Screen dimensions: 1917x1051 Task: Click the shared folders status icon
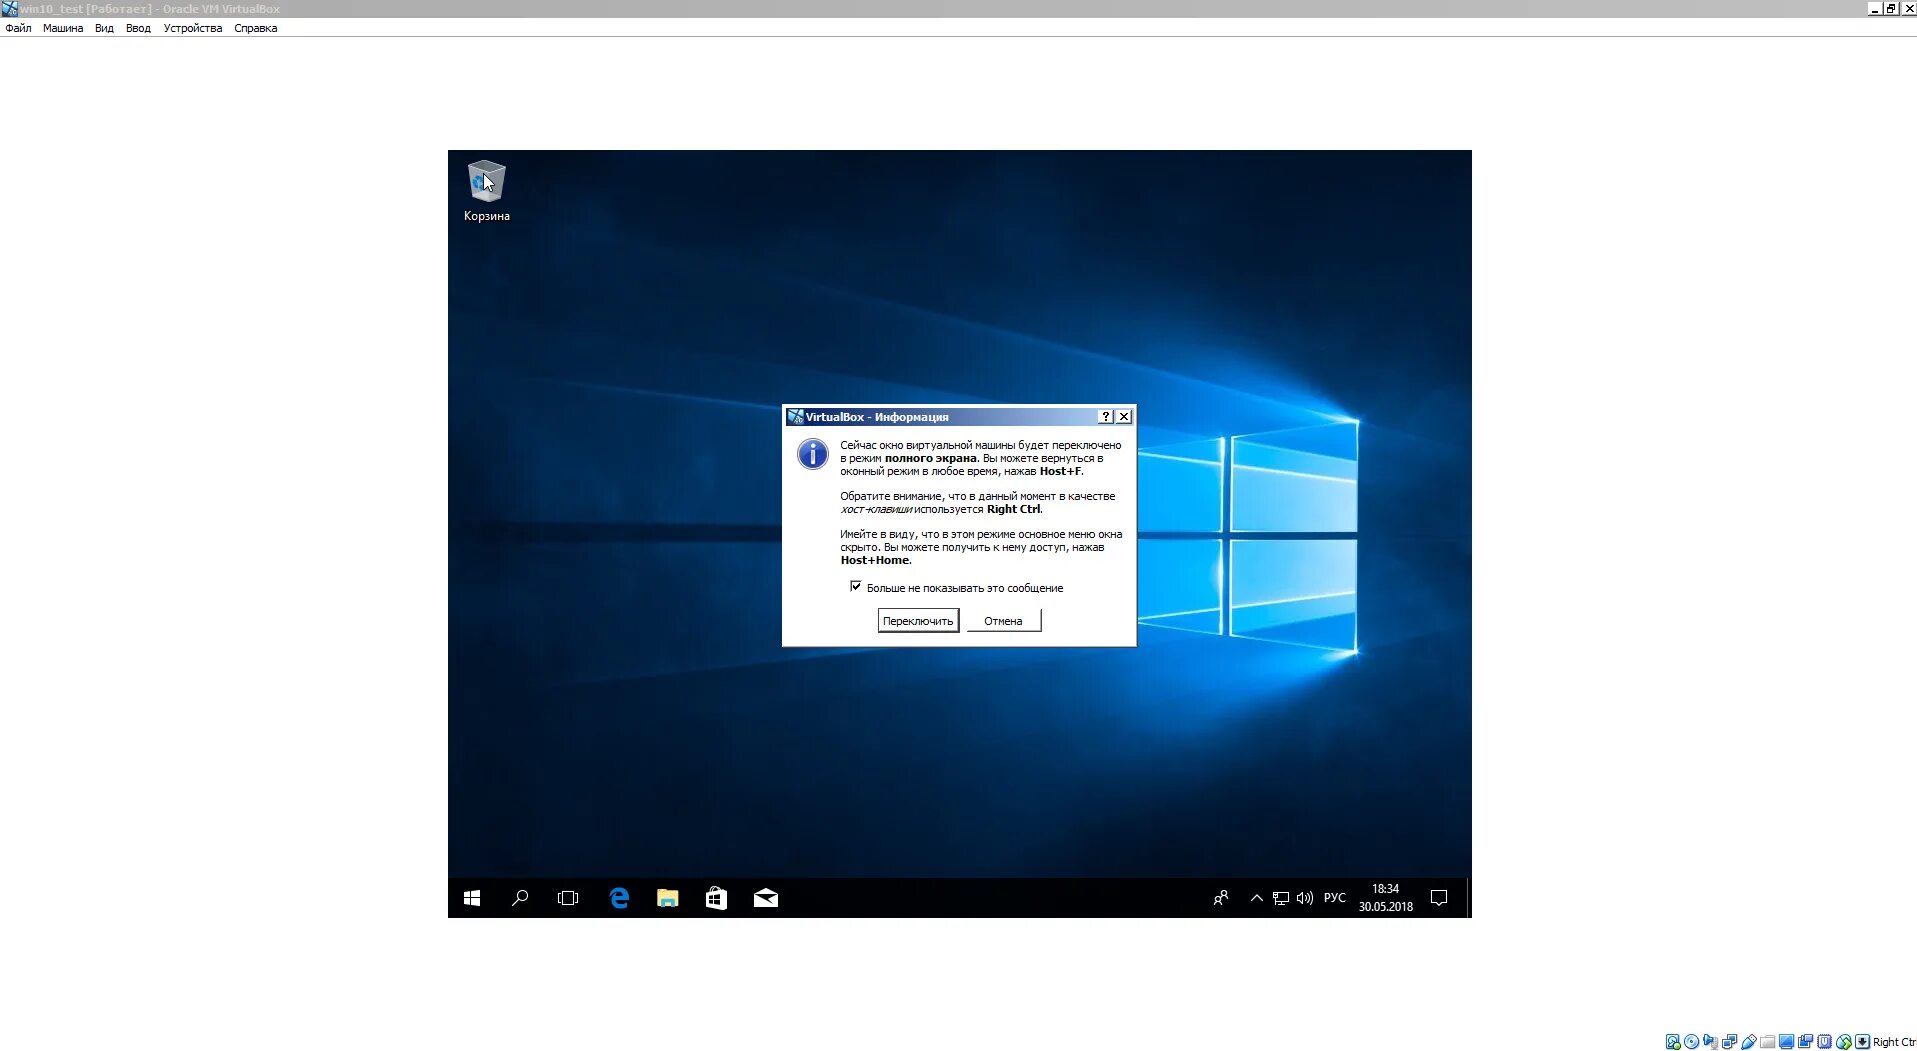1768,1041
